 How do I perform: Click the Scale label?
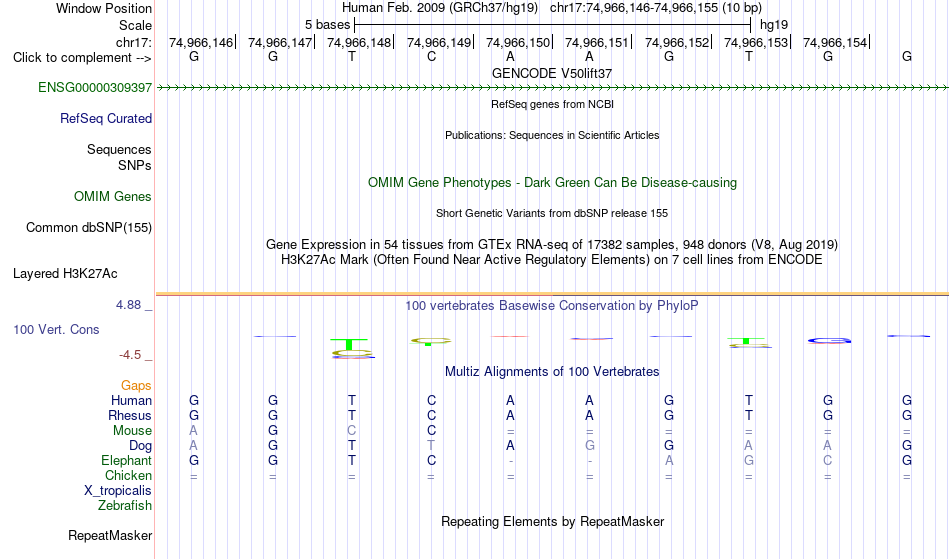(x=136, y=25)
